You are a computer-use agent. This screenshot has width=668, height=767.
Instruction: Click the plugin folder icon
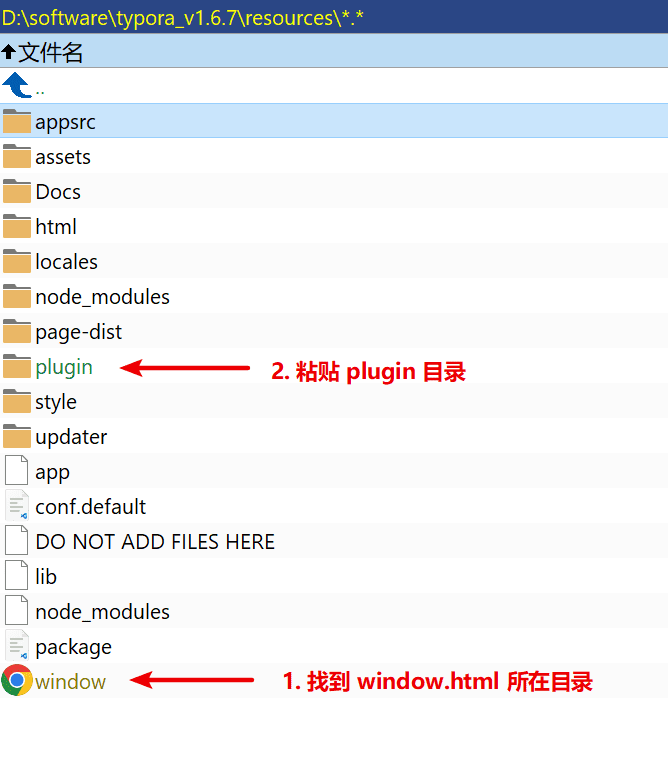point(17,366)
